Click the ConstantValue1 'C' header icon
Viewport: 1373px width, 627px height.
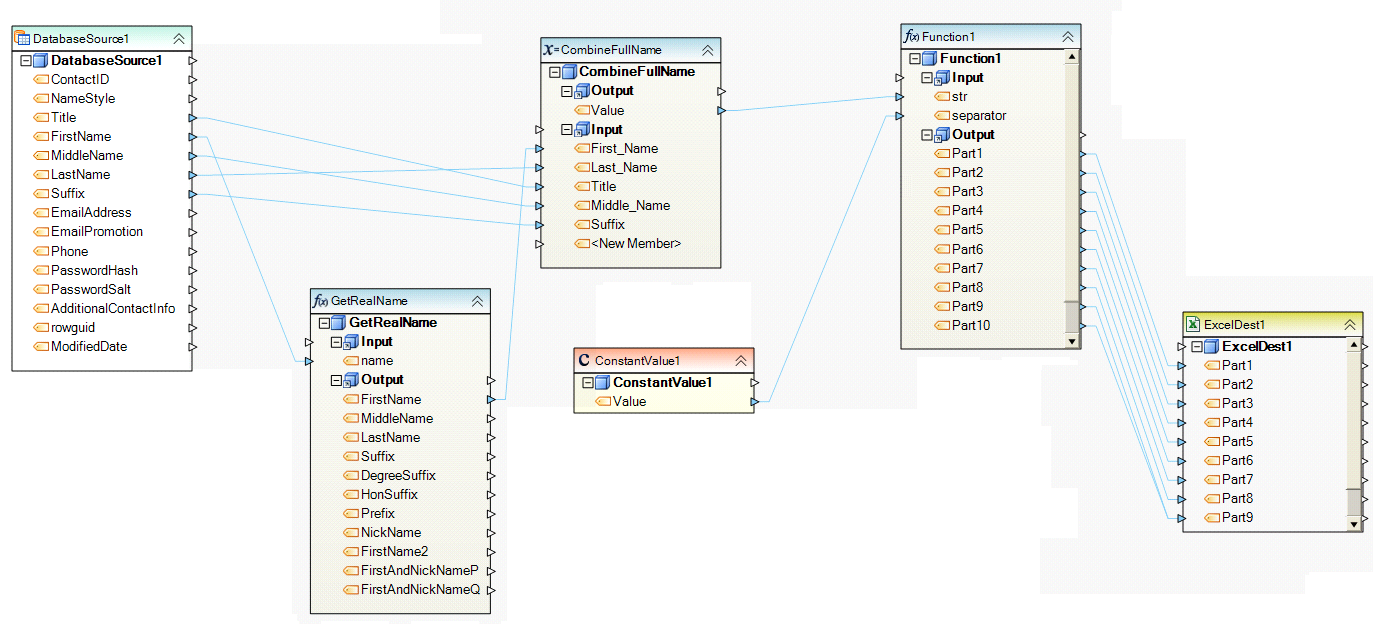point(584,360)
